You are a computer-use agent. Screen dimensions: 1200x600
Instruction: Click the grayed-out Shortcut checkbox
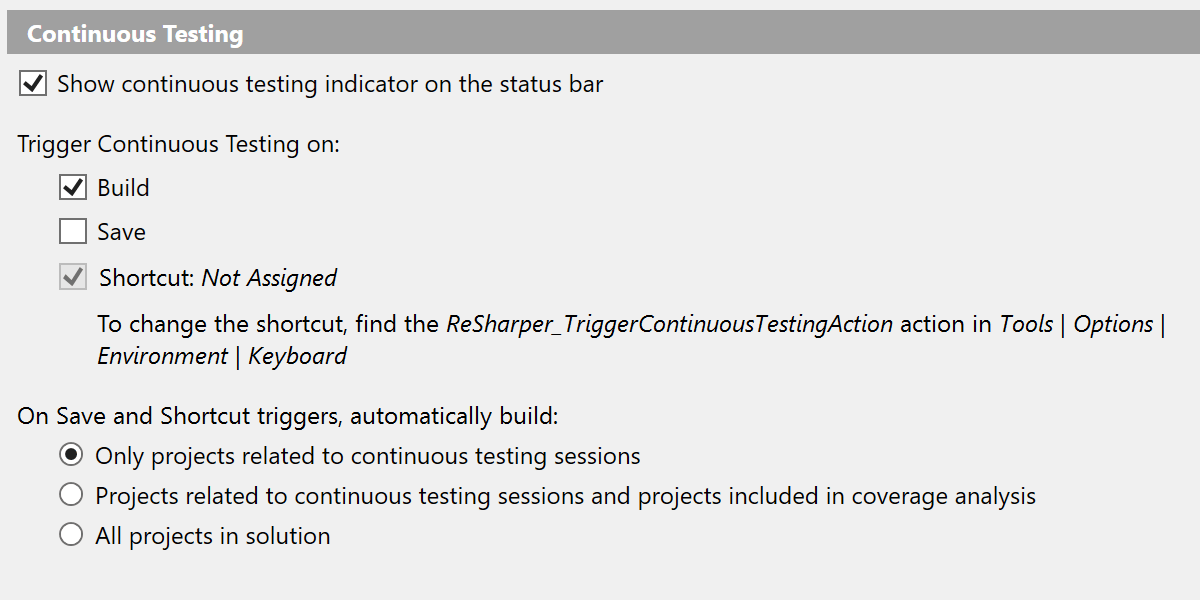coord(73,278)
